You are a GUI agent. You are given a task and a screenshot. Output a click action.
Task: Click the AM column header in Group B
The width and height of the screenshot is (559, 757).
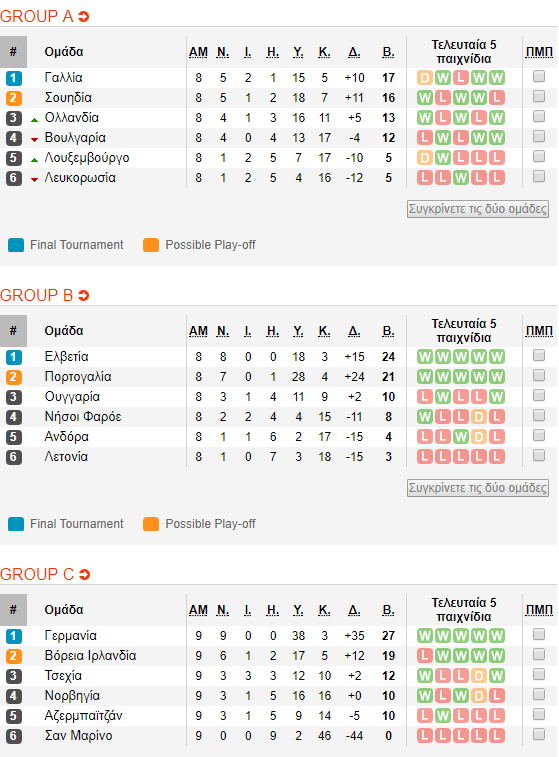[198, 331]
